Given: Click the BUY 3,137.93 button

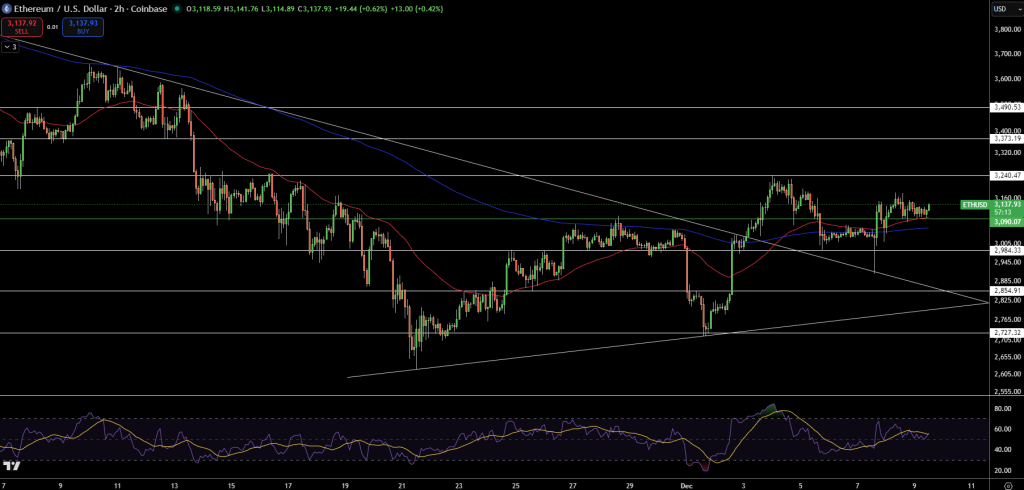Looking at the screenshot, I should (83, 27).
